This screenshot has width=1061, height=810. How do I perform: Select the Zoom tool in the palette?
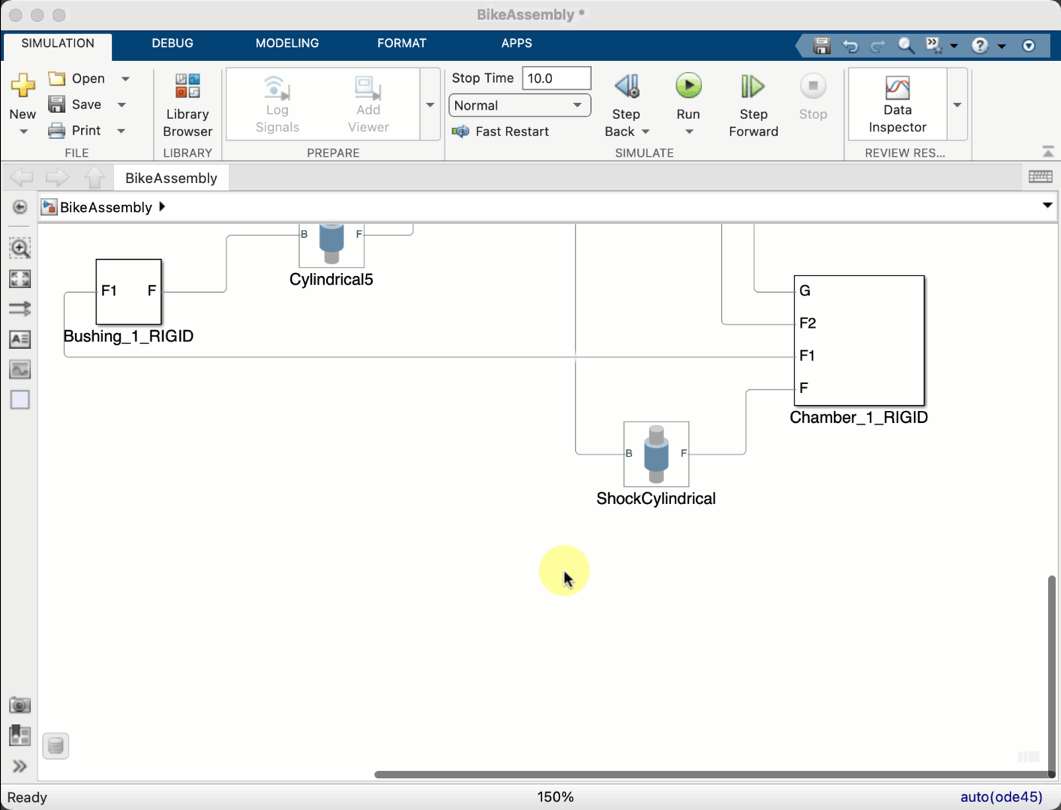pos(20,248)
